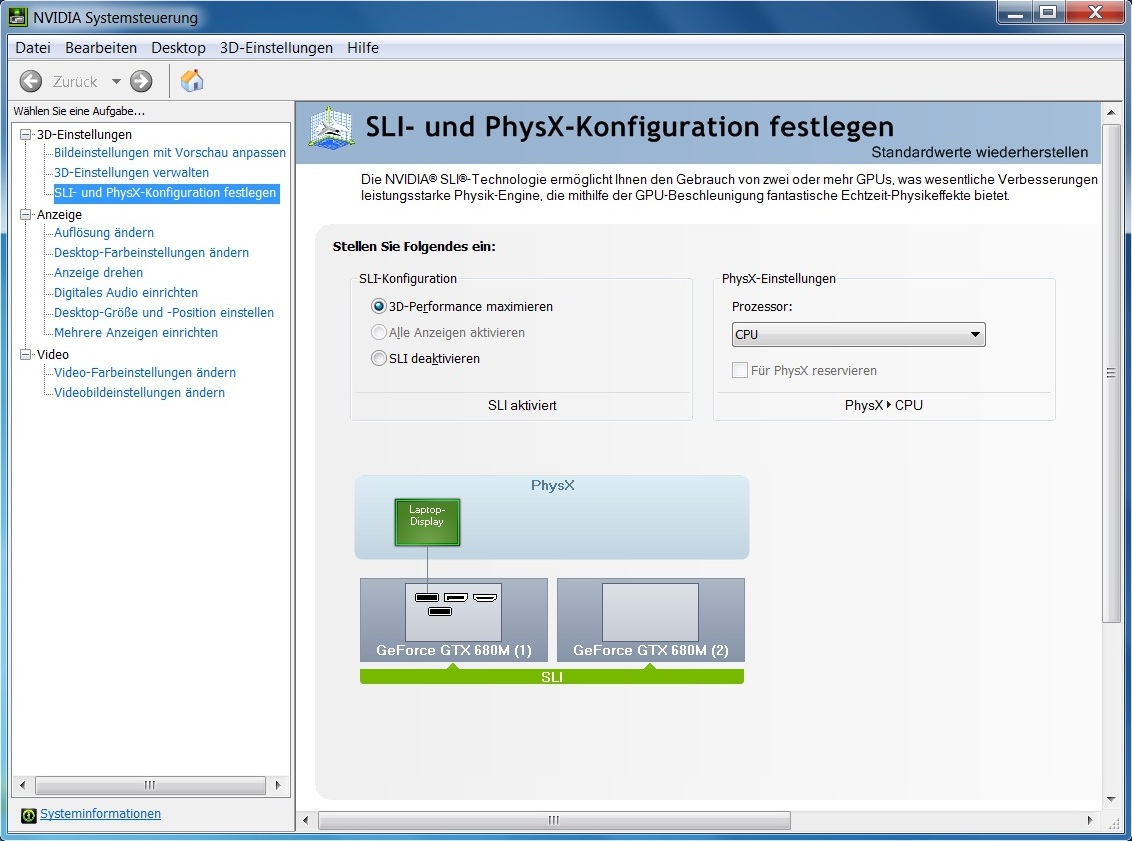Click sidebar horizontal scrollbar right arrow
1132x841 pixels.
[278, 785]
